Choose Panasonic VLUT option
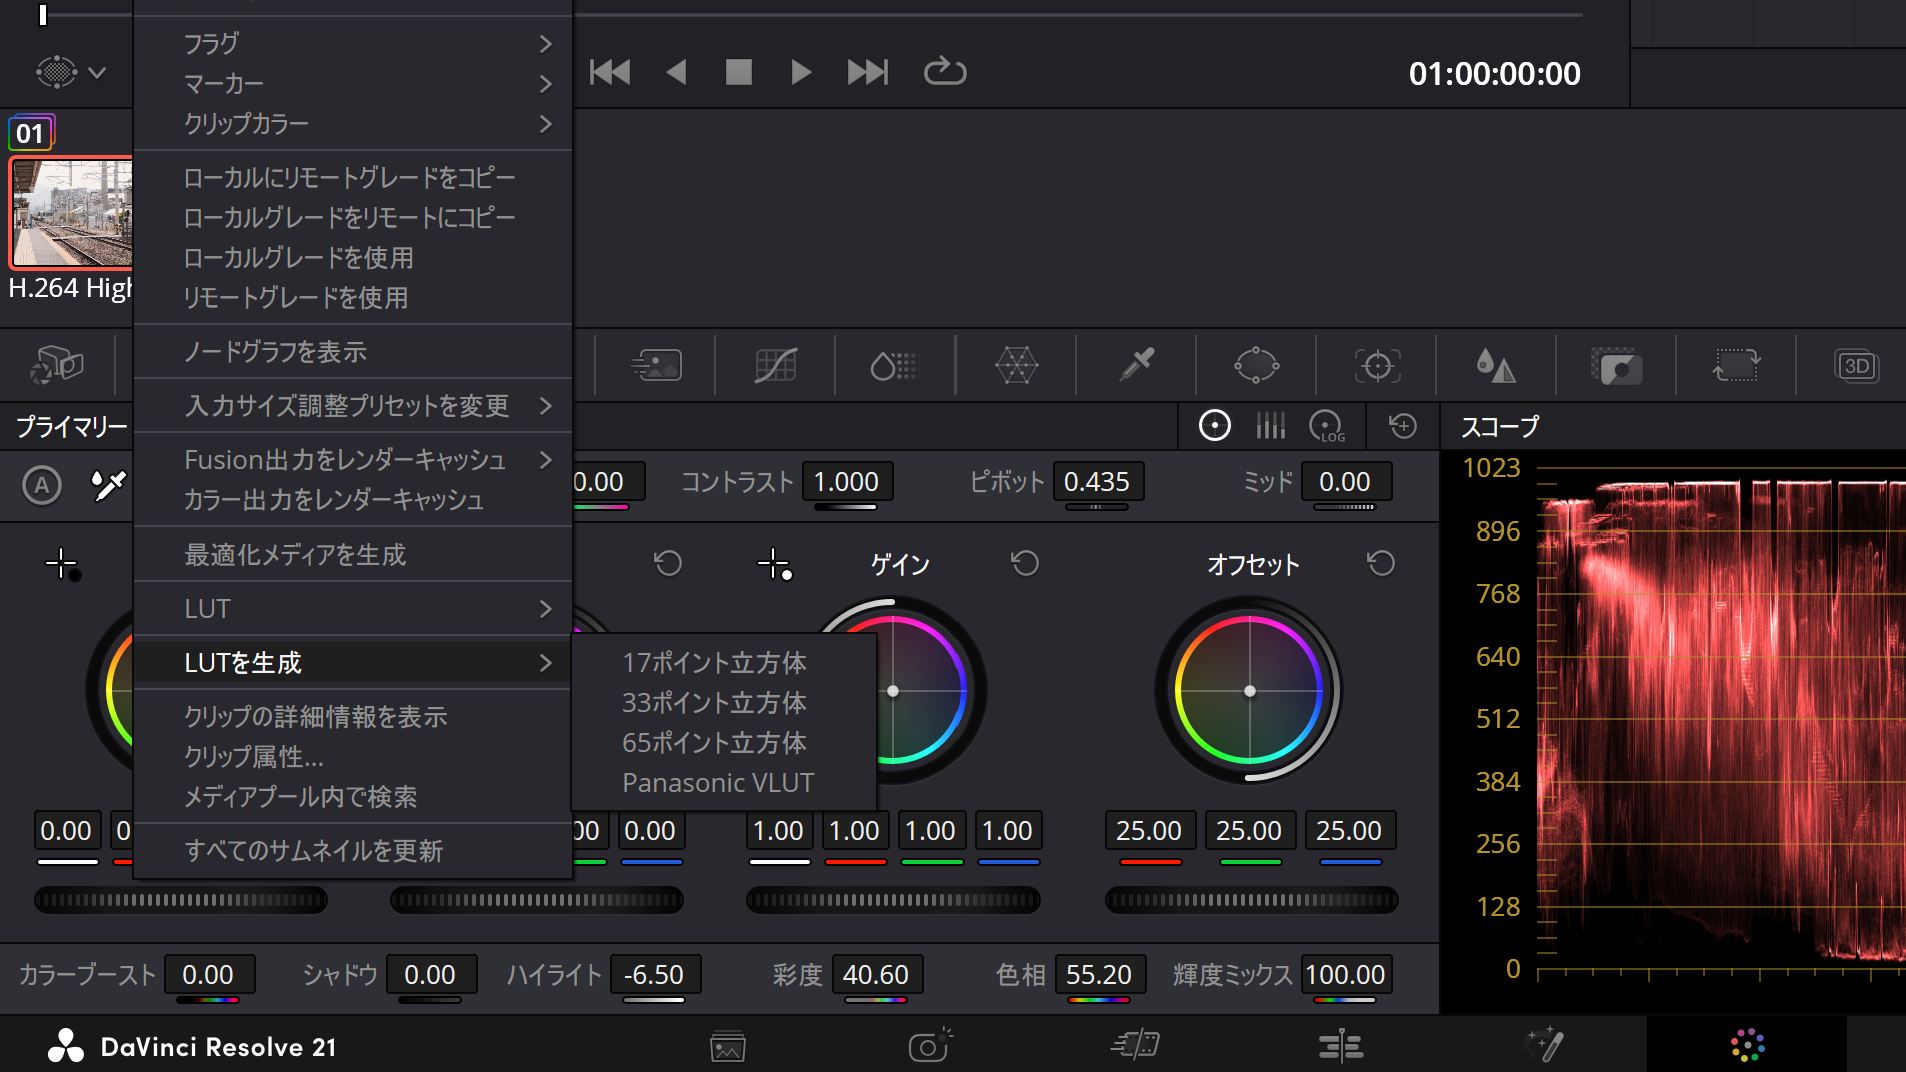 pos(724,782)
